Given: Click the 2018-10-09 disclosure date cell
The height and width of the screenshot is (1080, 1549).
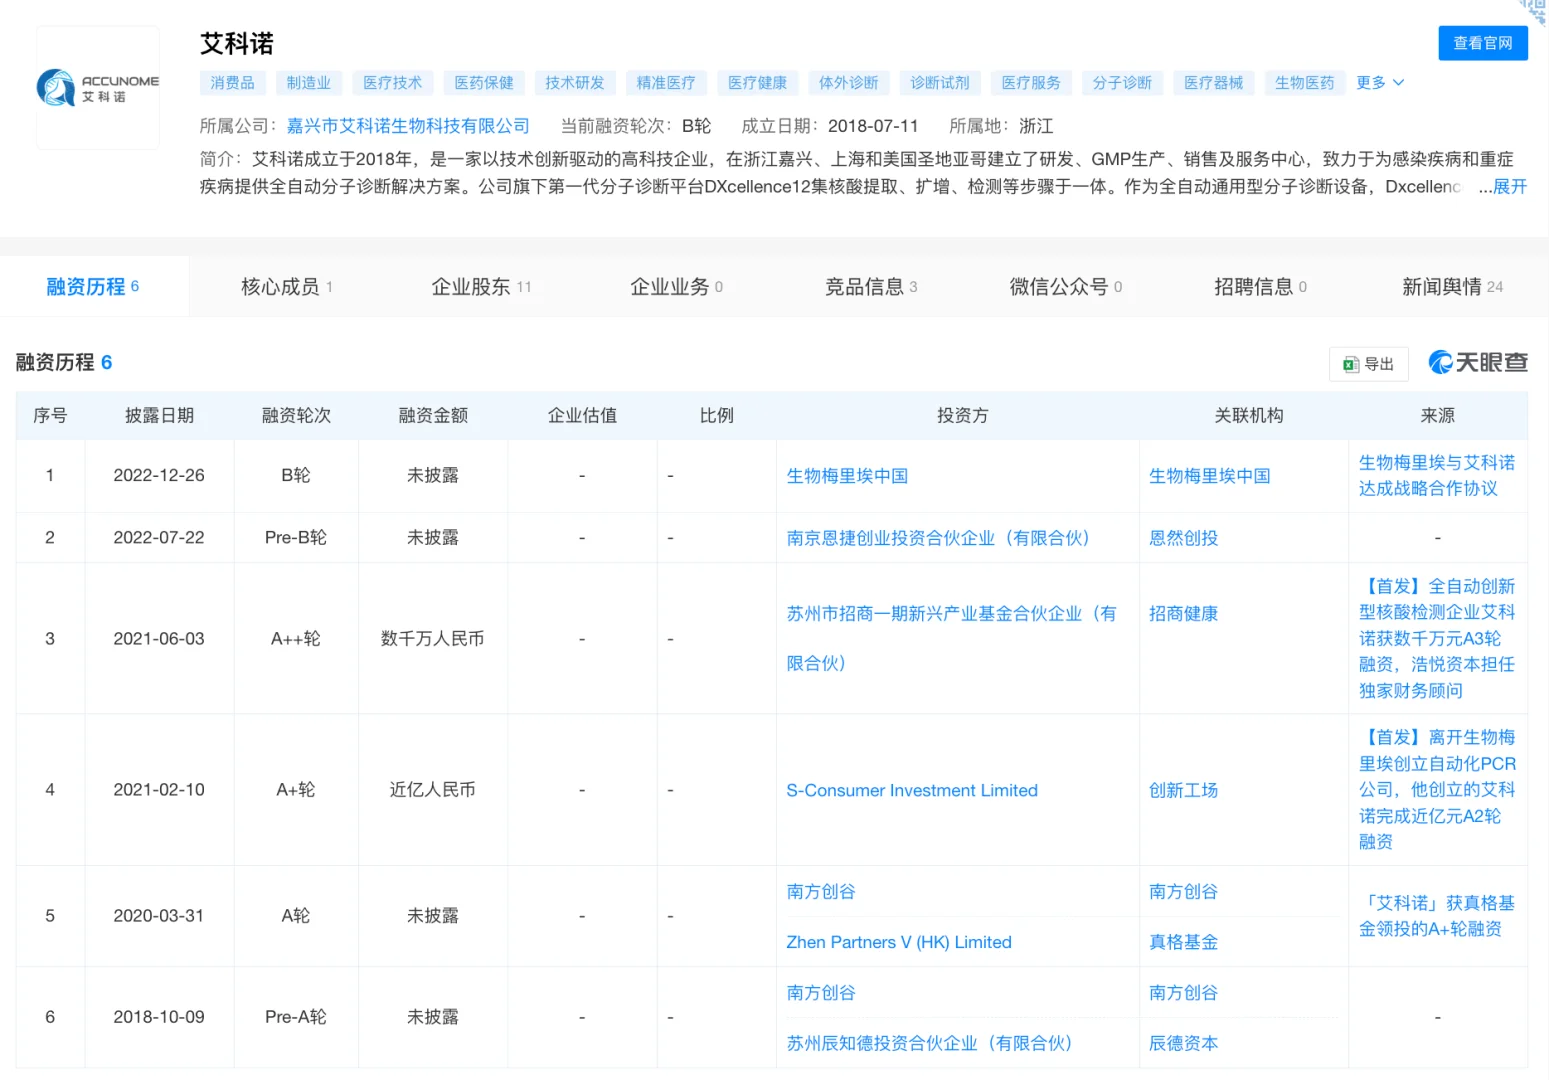Looking at the screenshot, I should coord(159,1017).
